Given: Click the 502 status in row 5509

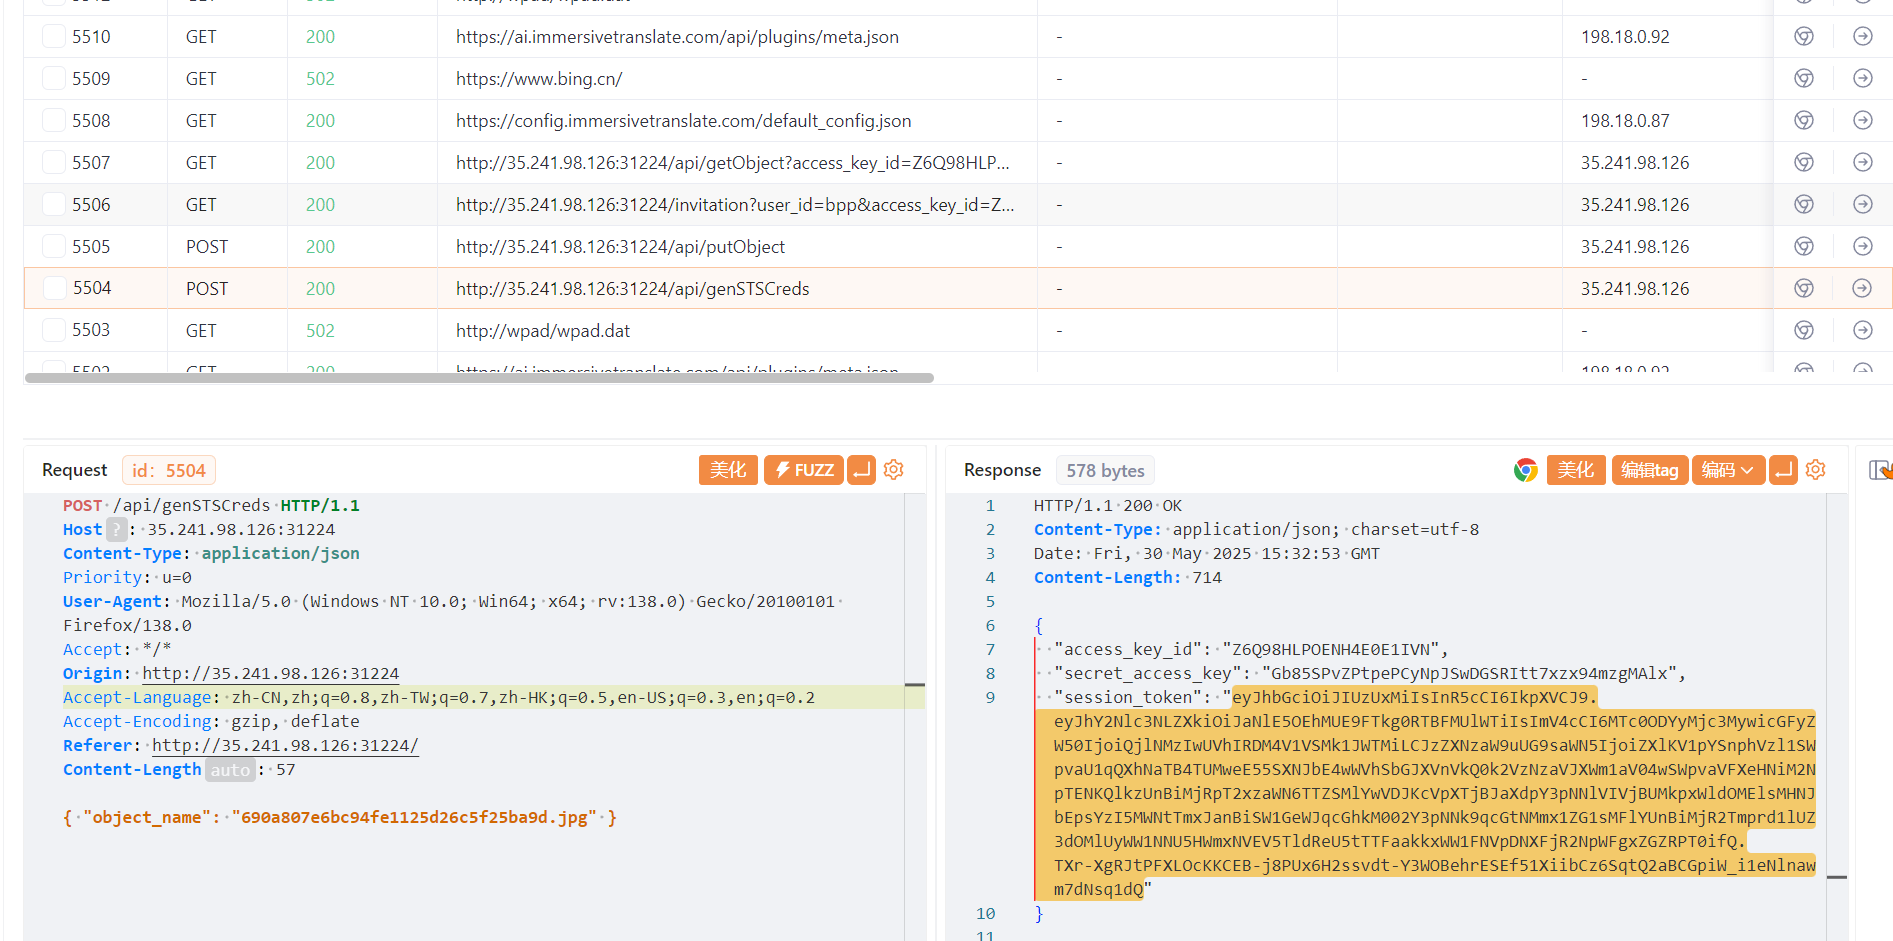Looking at the screenshot, I should pyautogui.click(x=320, y=79).
